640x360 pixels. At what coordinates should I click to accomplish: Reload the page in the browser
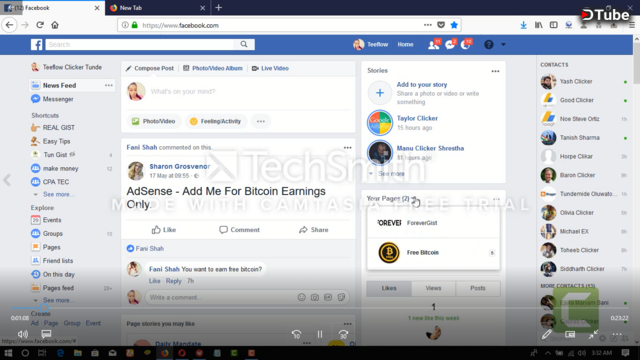coord(40,25)
